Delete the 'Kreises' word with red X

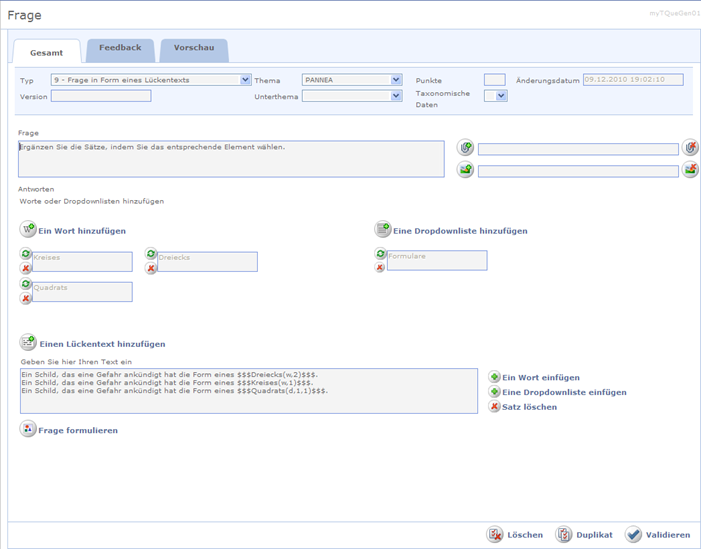click(26, 268)
